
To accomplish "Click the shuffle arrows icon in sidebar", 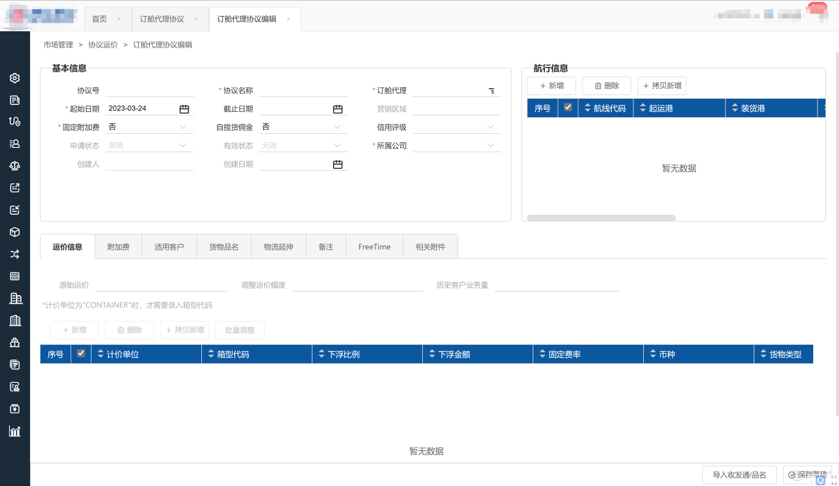I will tap(15, 254).
